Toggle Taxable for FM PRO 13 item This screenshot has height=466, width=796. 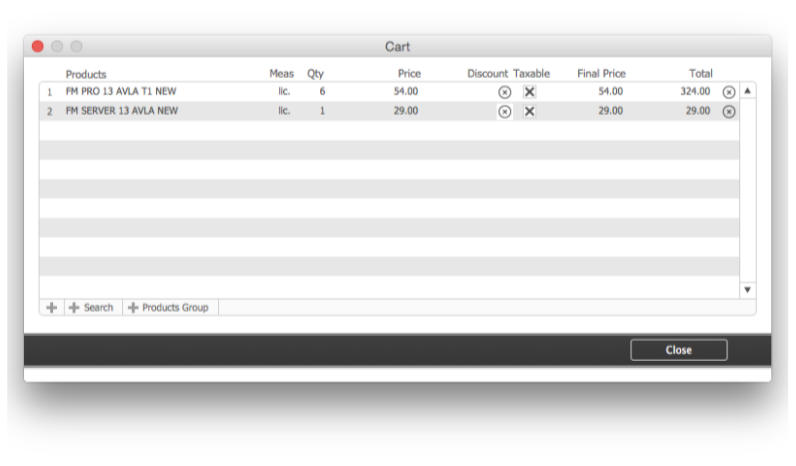point(530,92)
